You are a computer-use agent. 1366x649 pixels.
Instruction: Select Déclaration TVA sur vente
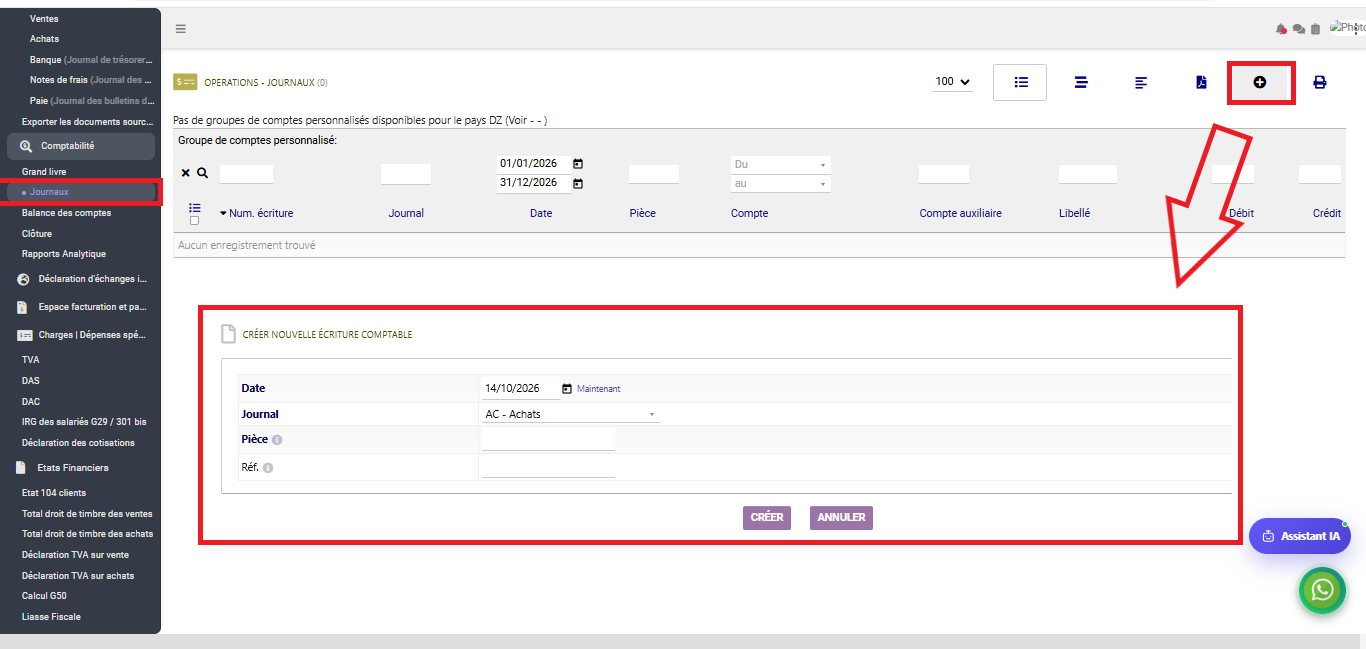click(75, 555)
